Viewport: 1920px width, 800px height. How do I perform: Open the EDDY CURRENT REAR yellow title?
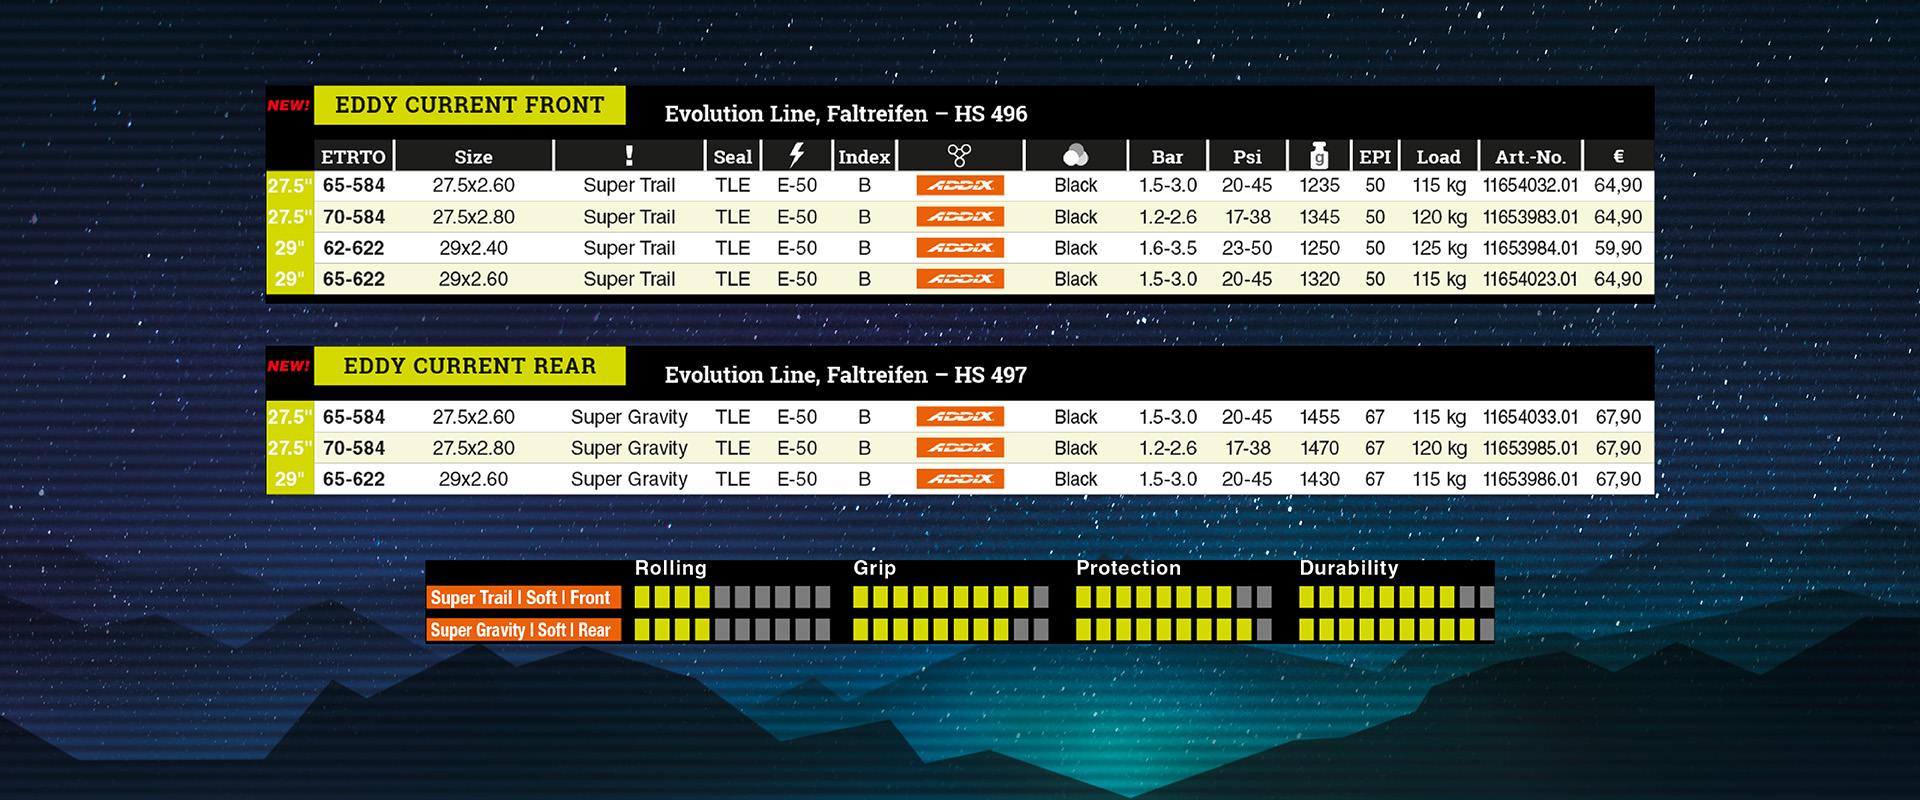coord(470,366)
